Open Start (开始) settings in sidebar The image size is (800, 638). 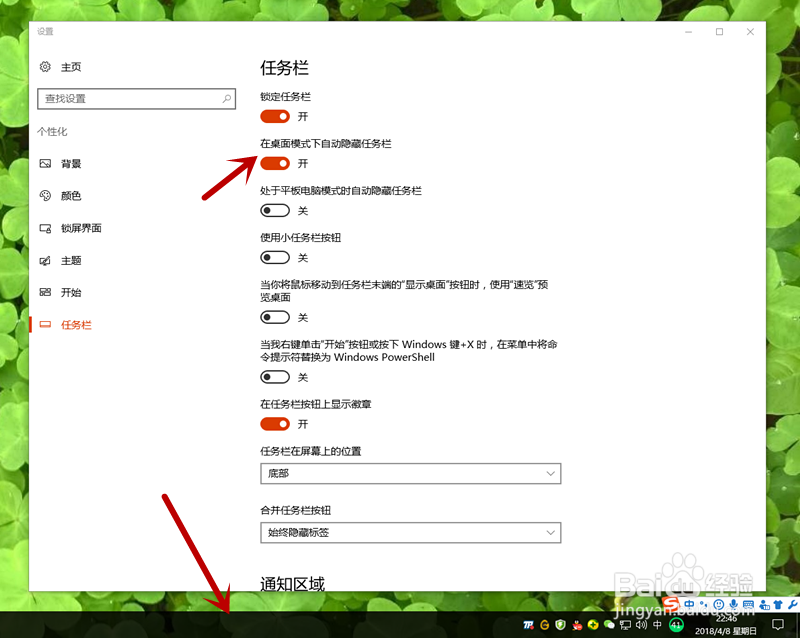point(71,292)
